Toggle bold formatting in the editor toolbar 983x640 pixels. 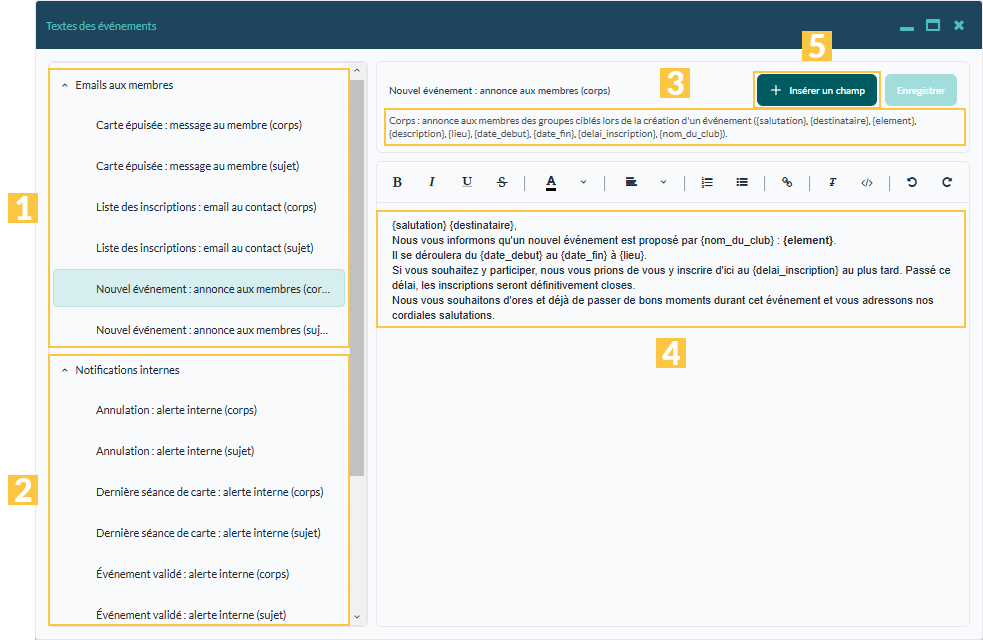coord(397,182)
